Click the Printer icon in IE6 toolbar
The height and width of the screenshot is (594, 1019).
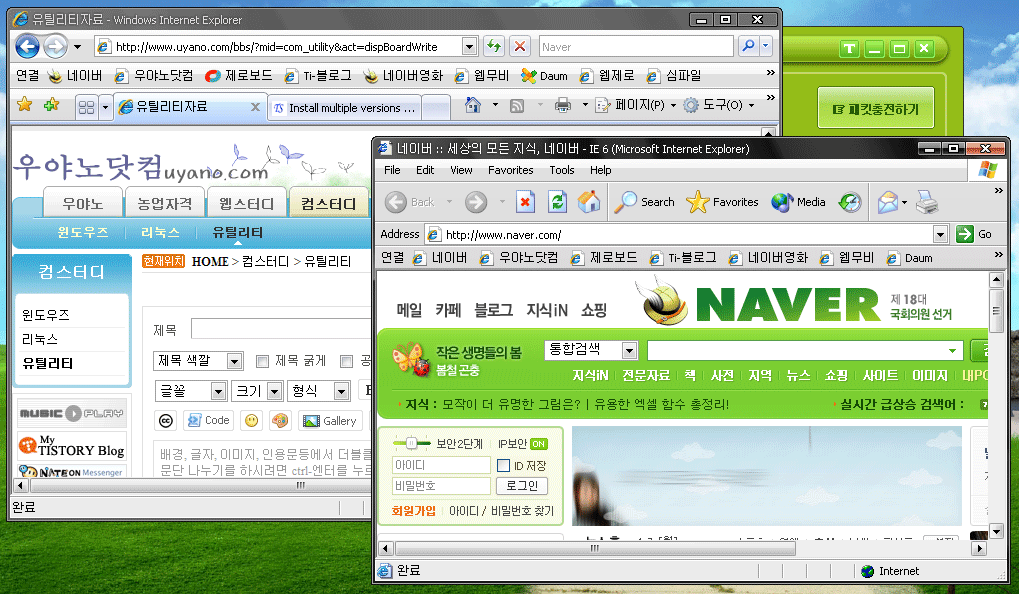927,202
